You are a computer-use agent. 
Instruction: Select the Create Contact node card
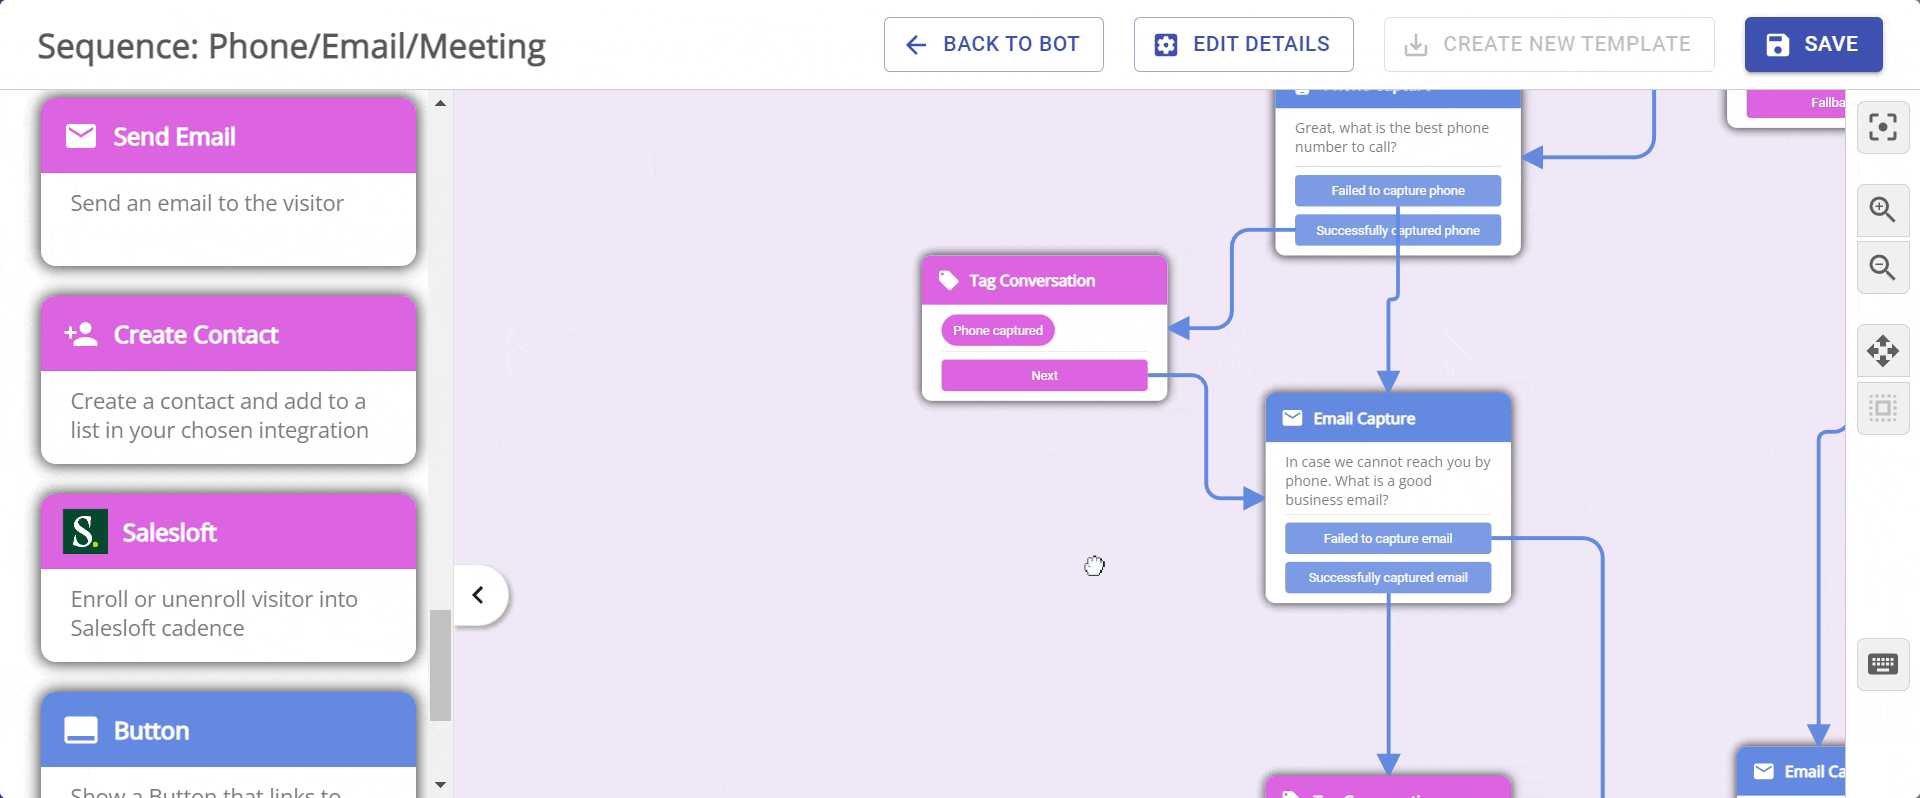pyautogui.click(x=228, y=379)
